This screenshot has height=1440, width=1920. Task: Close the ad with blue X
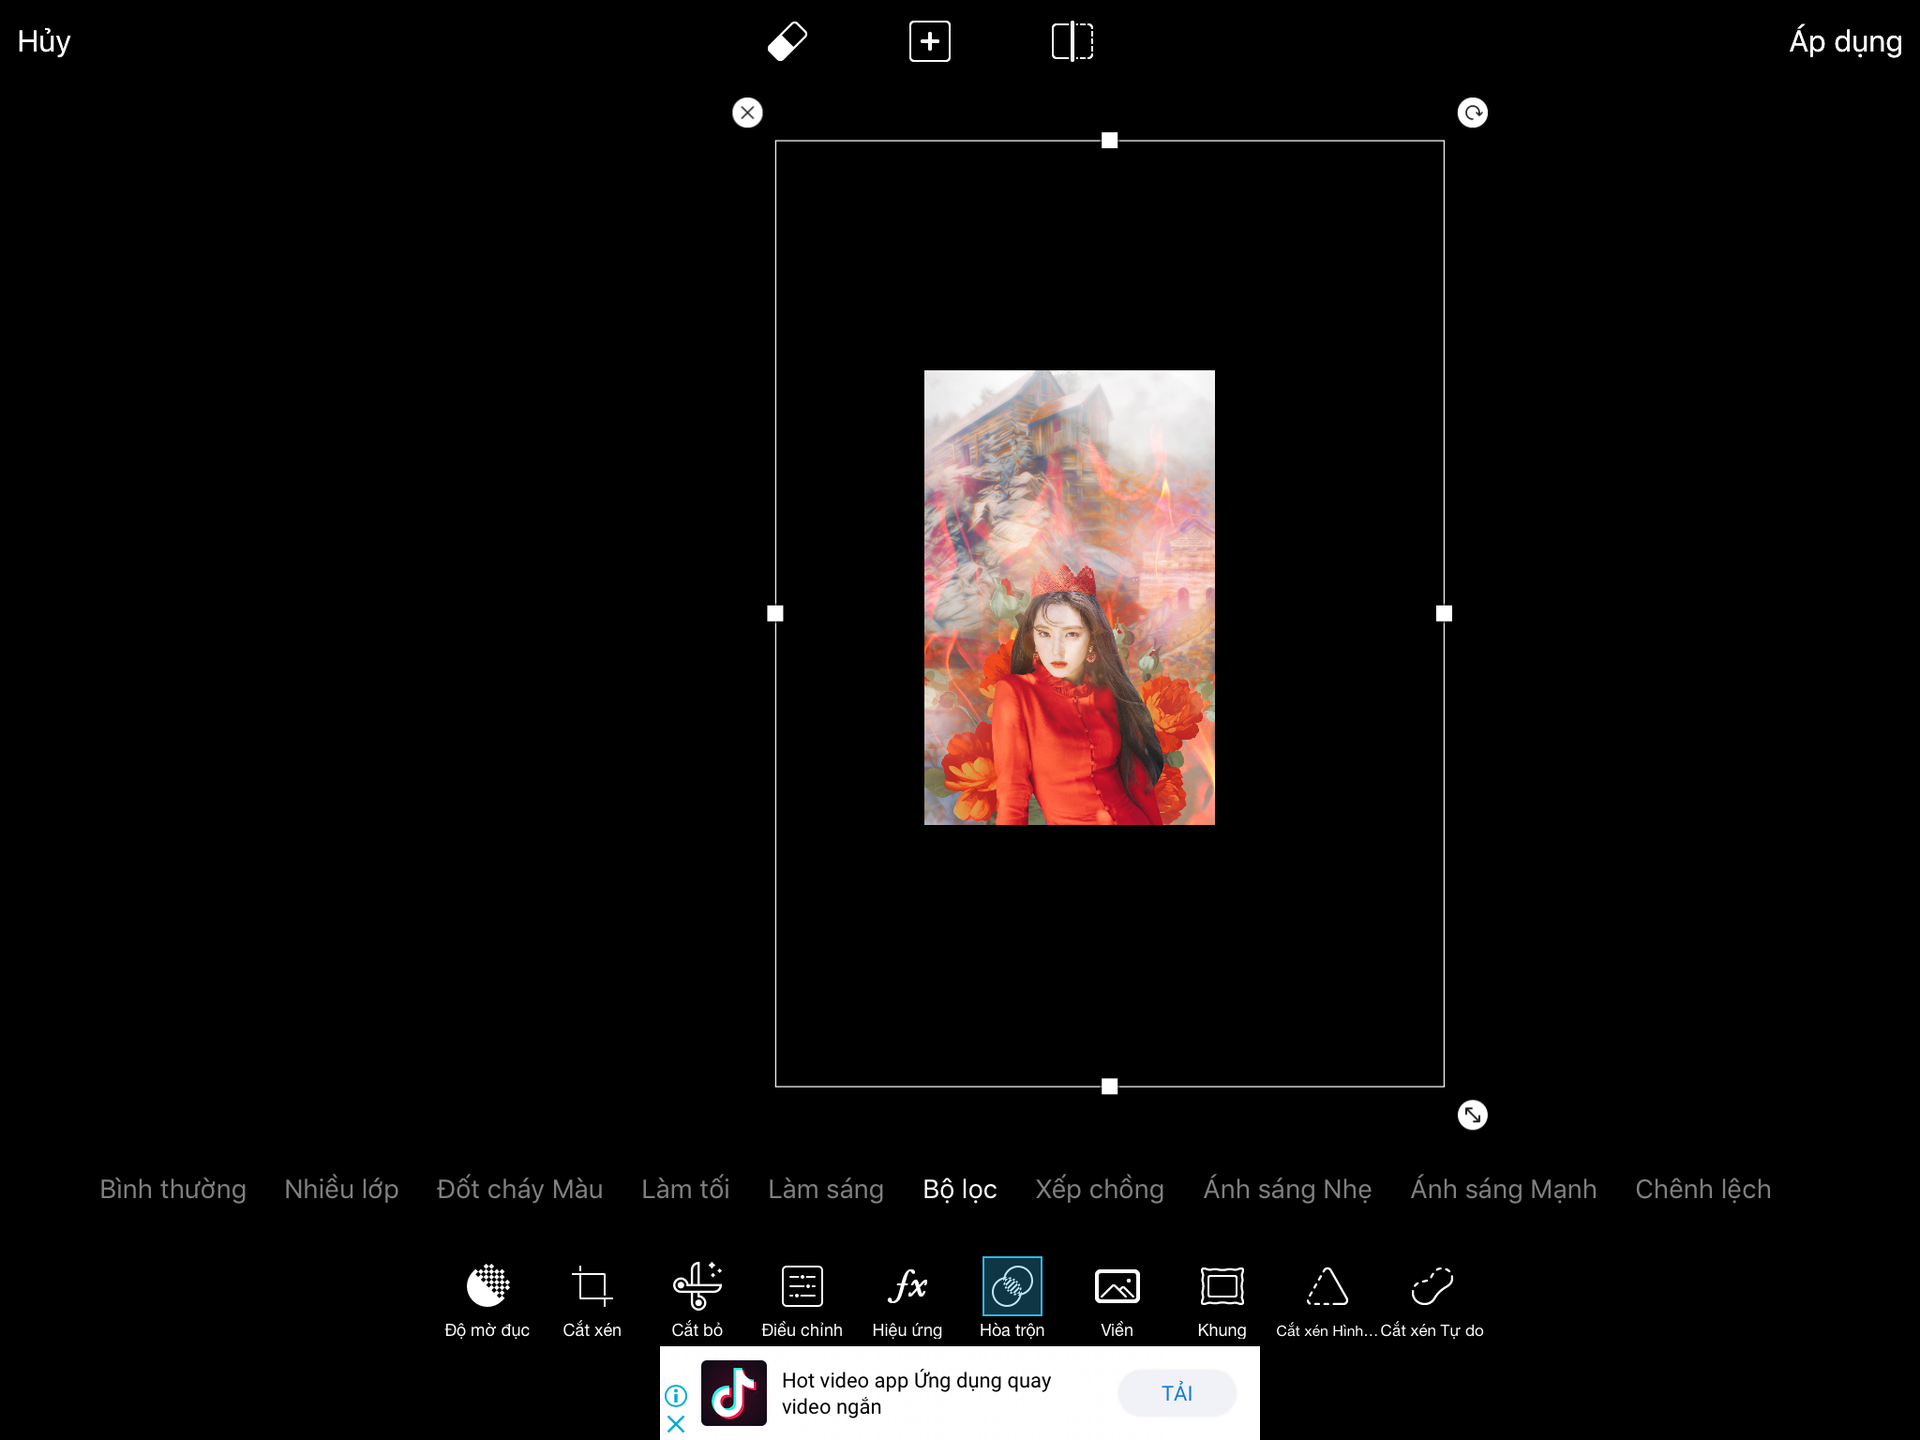pos(676,1424)
